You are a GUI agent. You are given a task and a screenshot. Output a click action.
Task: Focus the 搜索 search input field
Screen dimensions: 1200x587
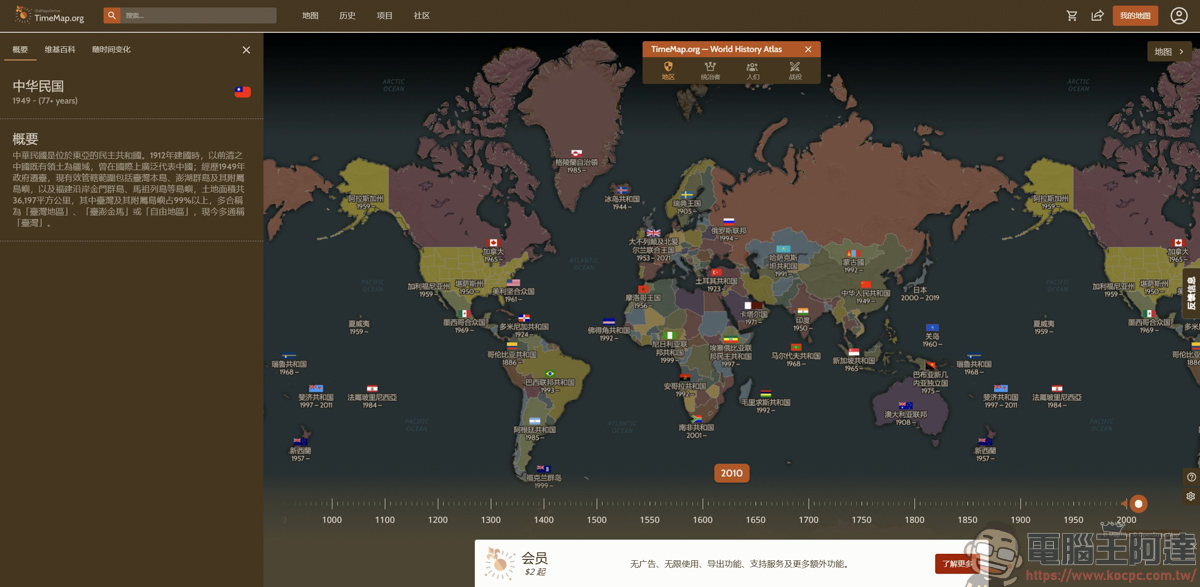pos(199,15)
